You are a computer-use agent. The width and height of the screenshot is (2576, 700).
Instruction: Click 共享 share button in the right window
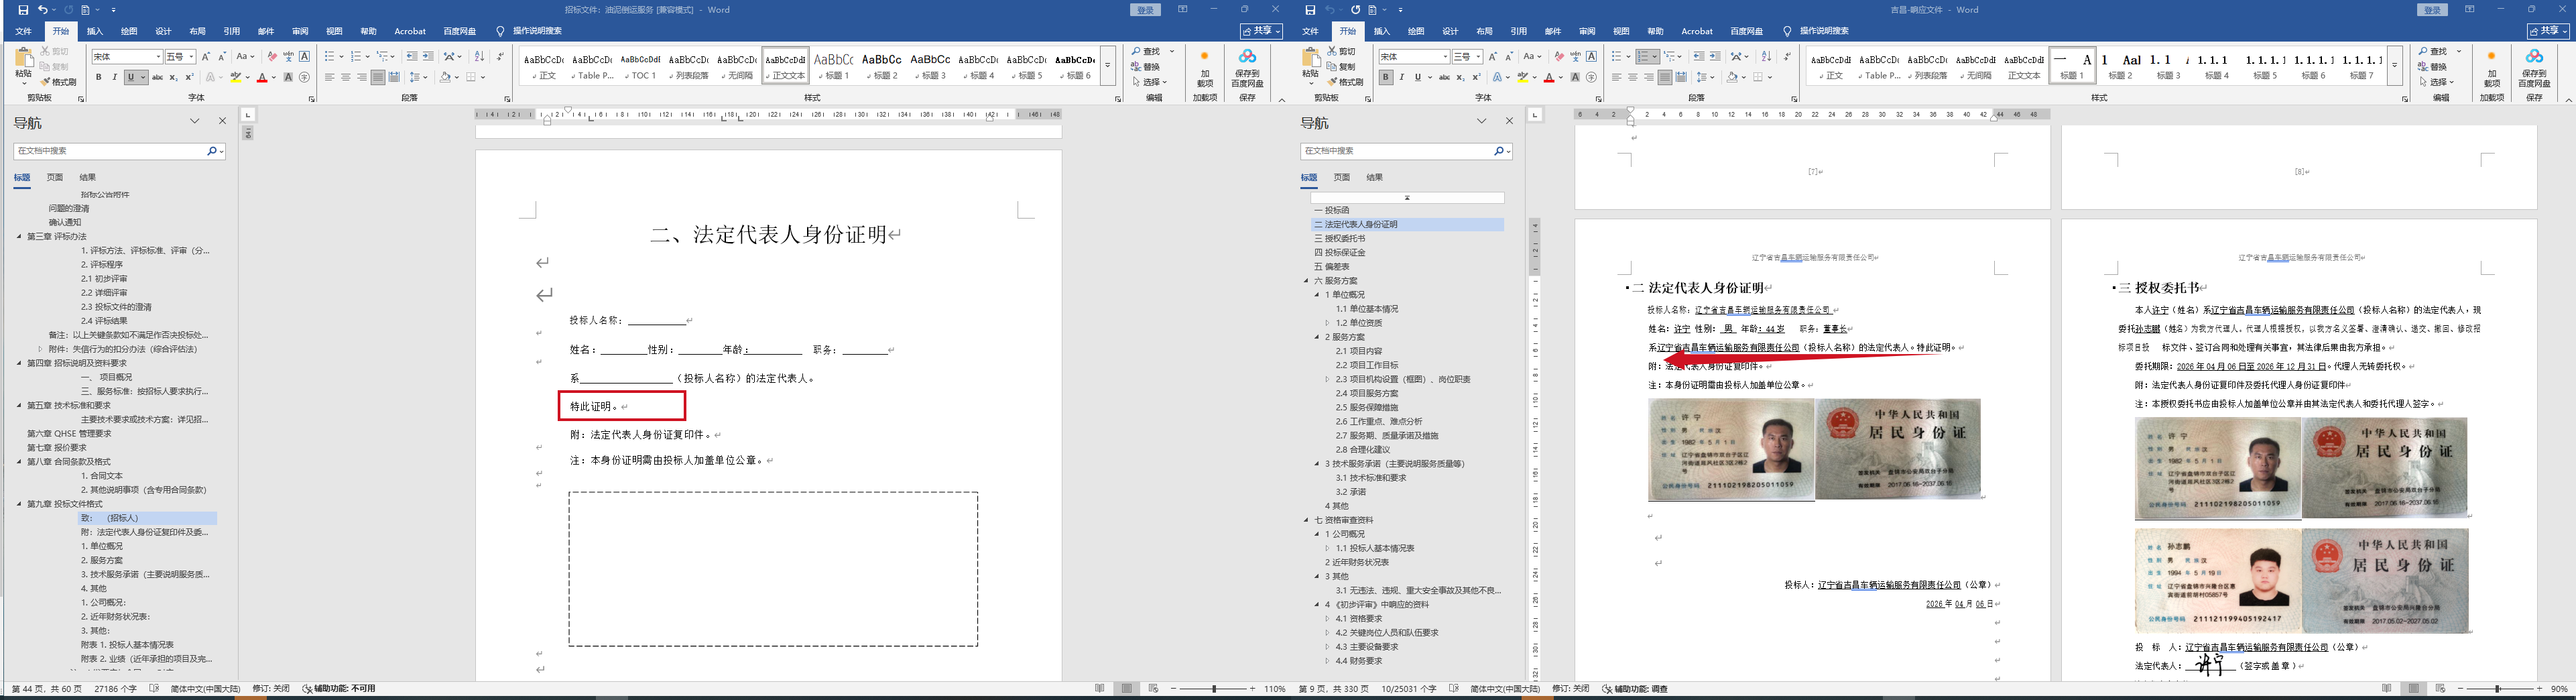point(2548,31)
